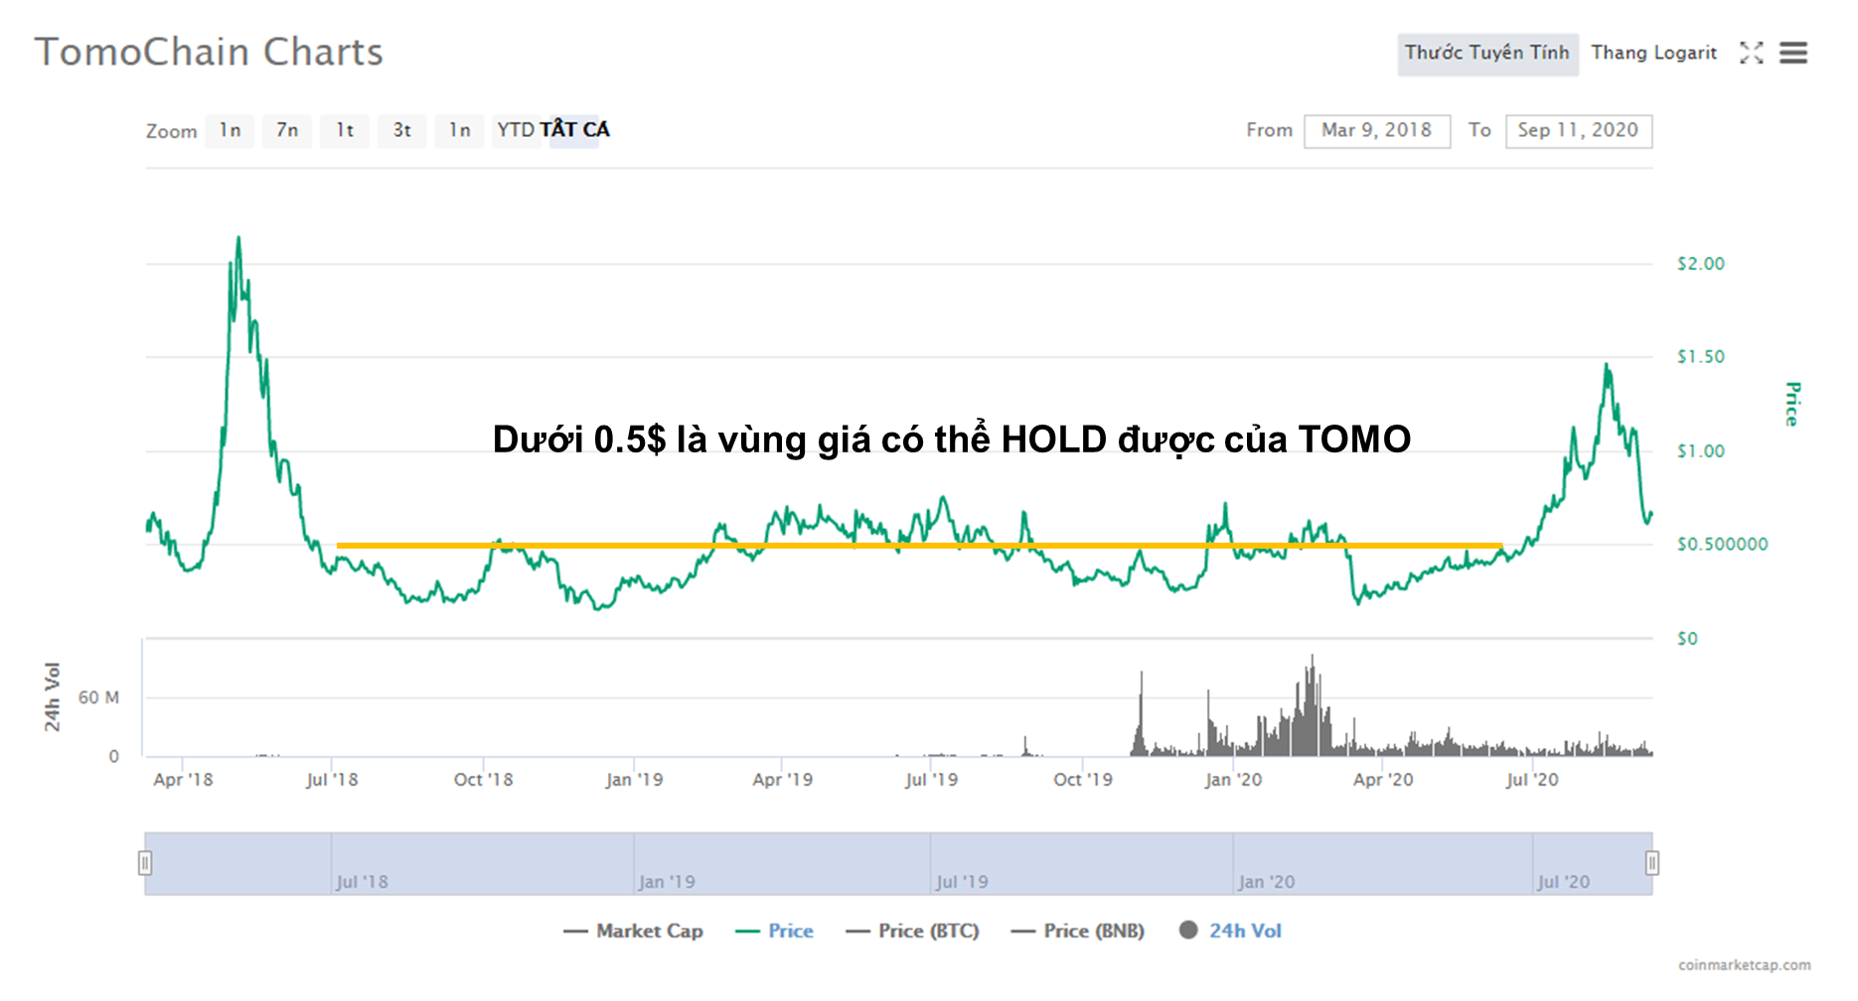Select the YTD zoom range

click(x=516, y=130)
